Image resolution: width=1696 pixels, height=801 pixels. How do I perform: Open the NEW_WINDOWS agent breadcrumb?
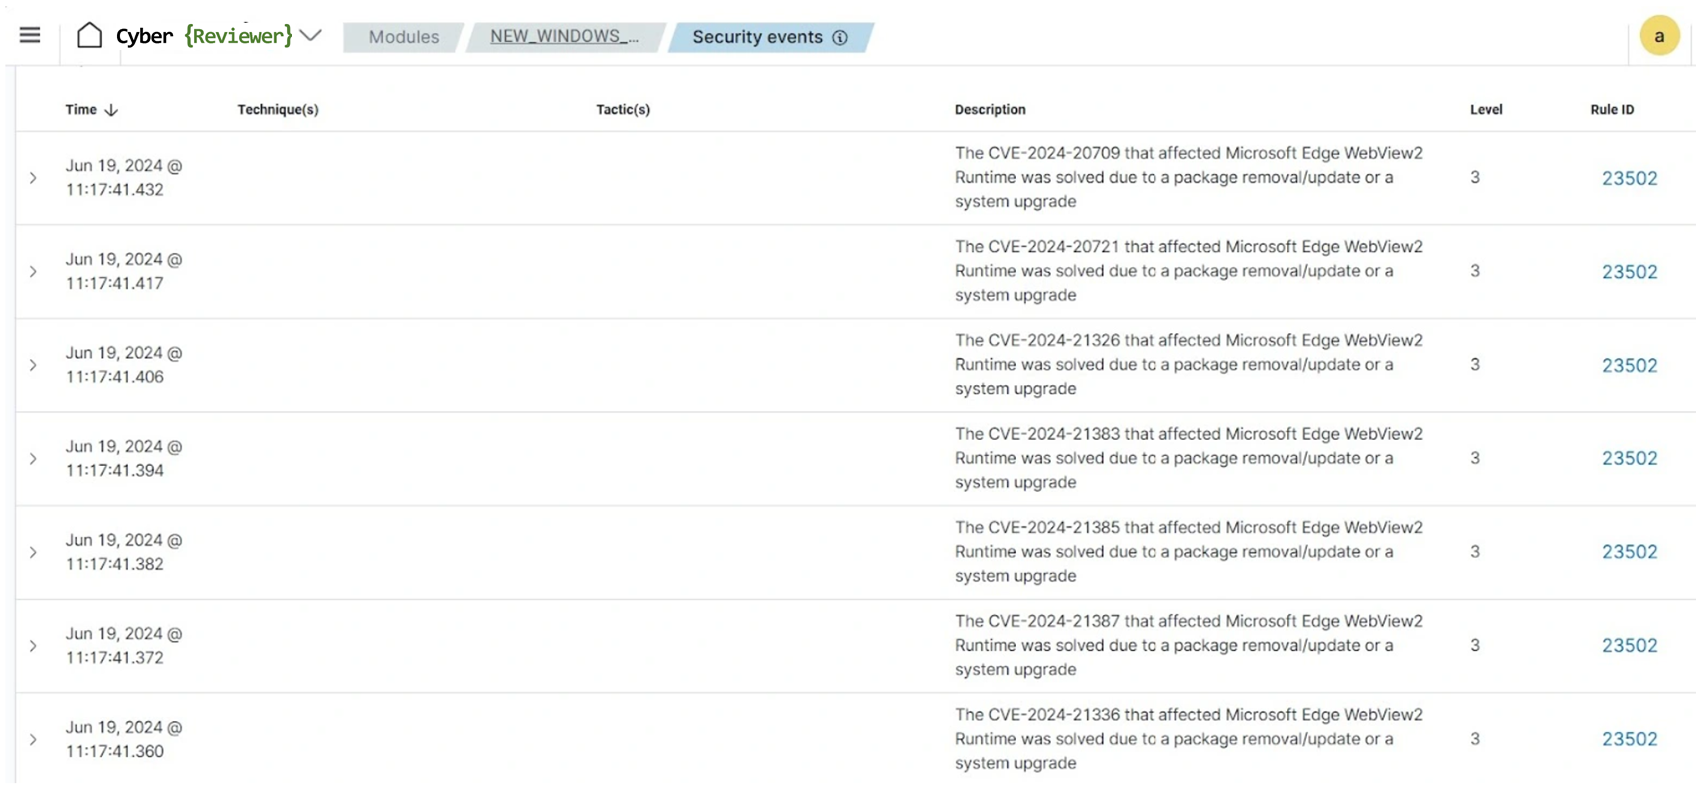(564, 37)
